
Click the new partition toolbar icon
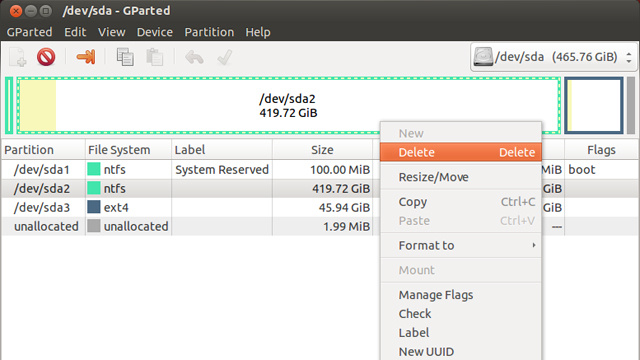(x=18, y=57)
